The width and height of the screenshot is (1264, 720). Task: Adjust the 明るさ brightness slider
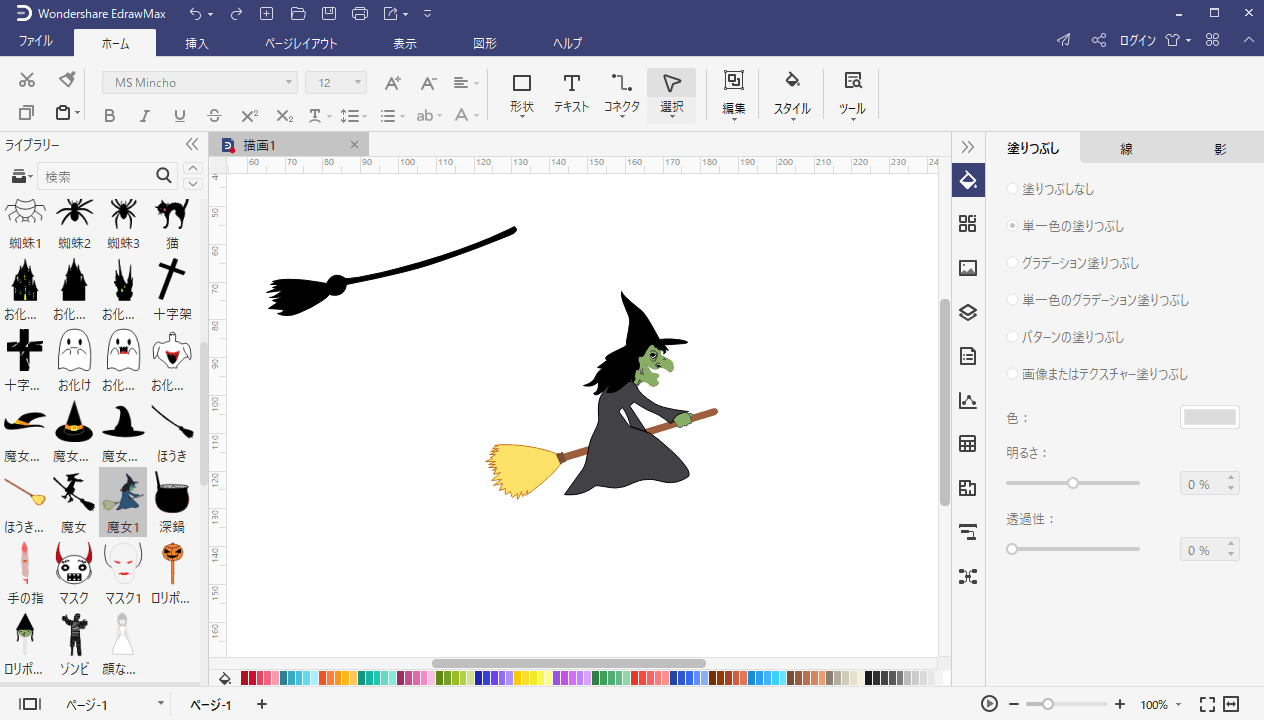click(1073, 483)
